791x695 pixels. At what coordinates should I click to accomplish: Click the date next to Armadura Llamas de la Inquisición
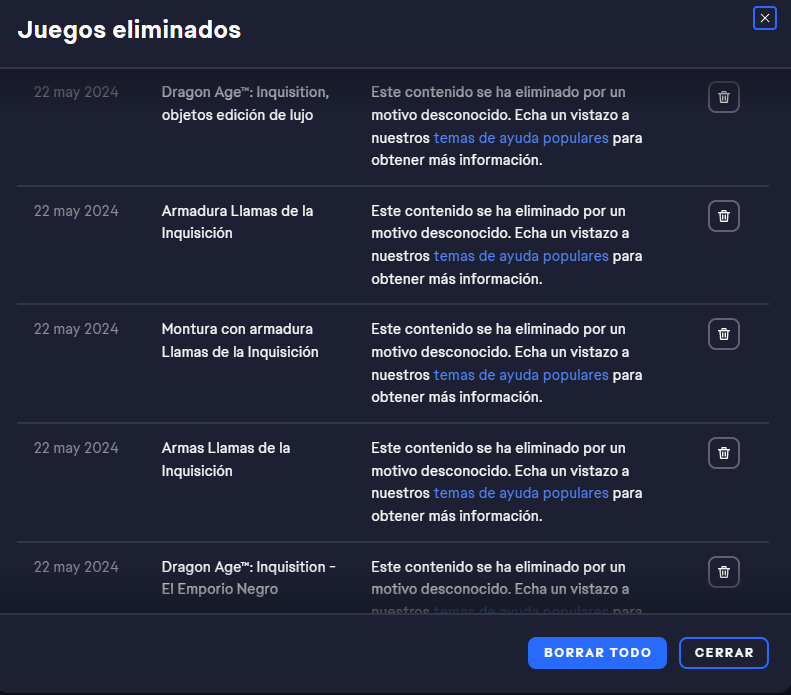(76, 211)
